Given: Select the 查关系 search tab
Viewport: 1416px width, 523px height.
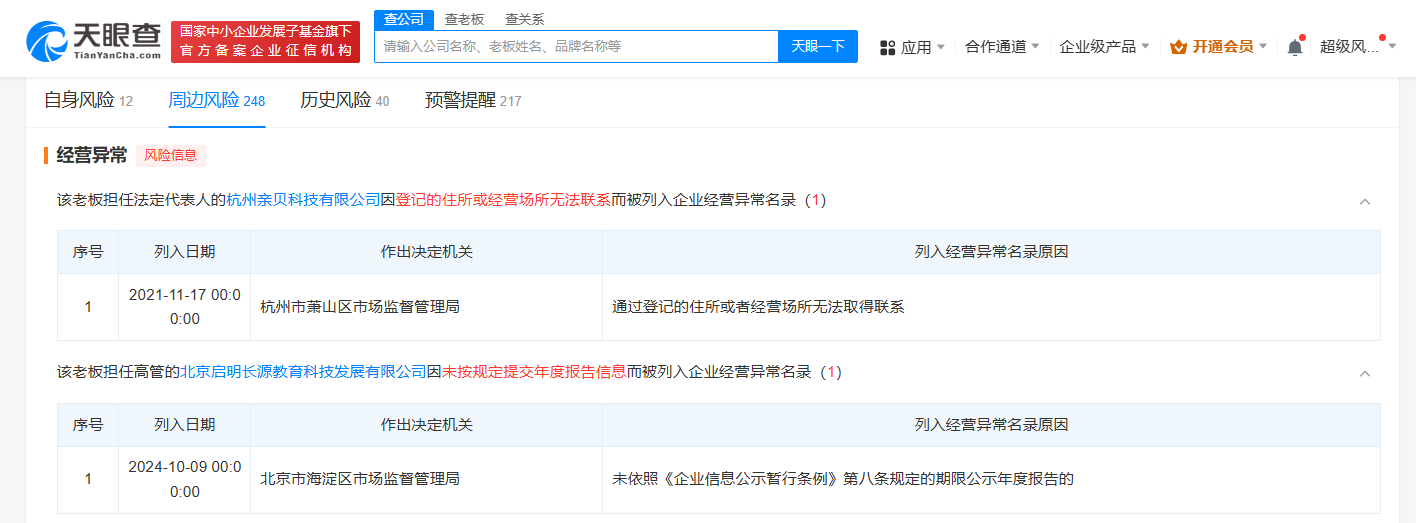Looking at the screenshot, I should pyautogui.click(x=525, y=19).
